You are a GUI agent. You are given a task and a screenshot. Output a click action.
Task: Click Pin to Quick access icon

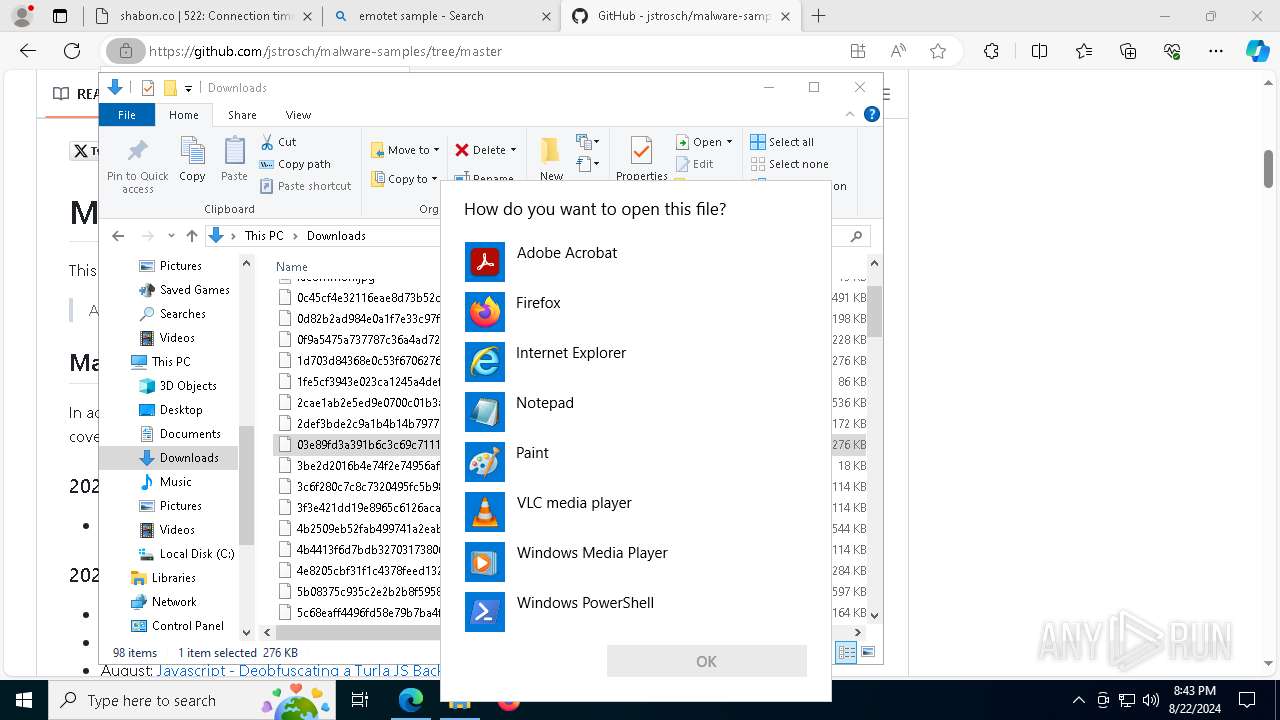click(x=138, y=166)
